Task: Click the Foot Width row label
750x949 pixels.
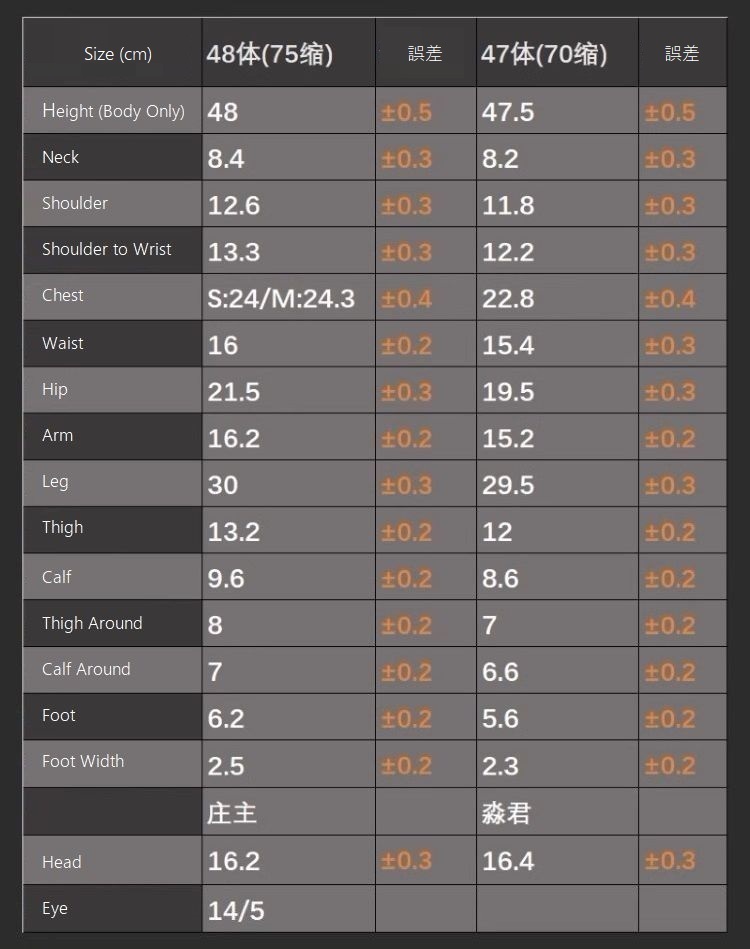Action: (x=83, y=761)
